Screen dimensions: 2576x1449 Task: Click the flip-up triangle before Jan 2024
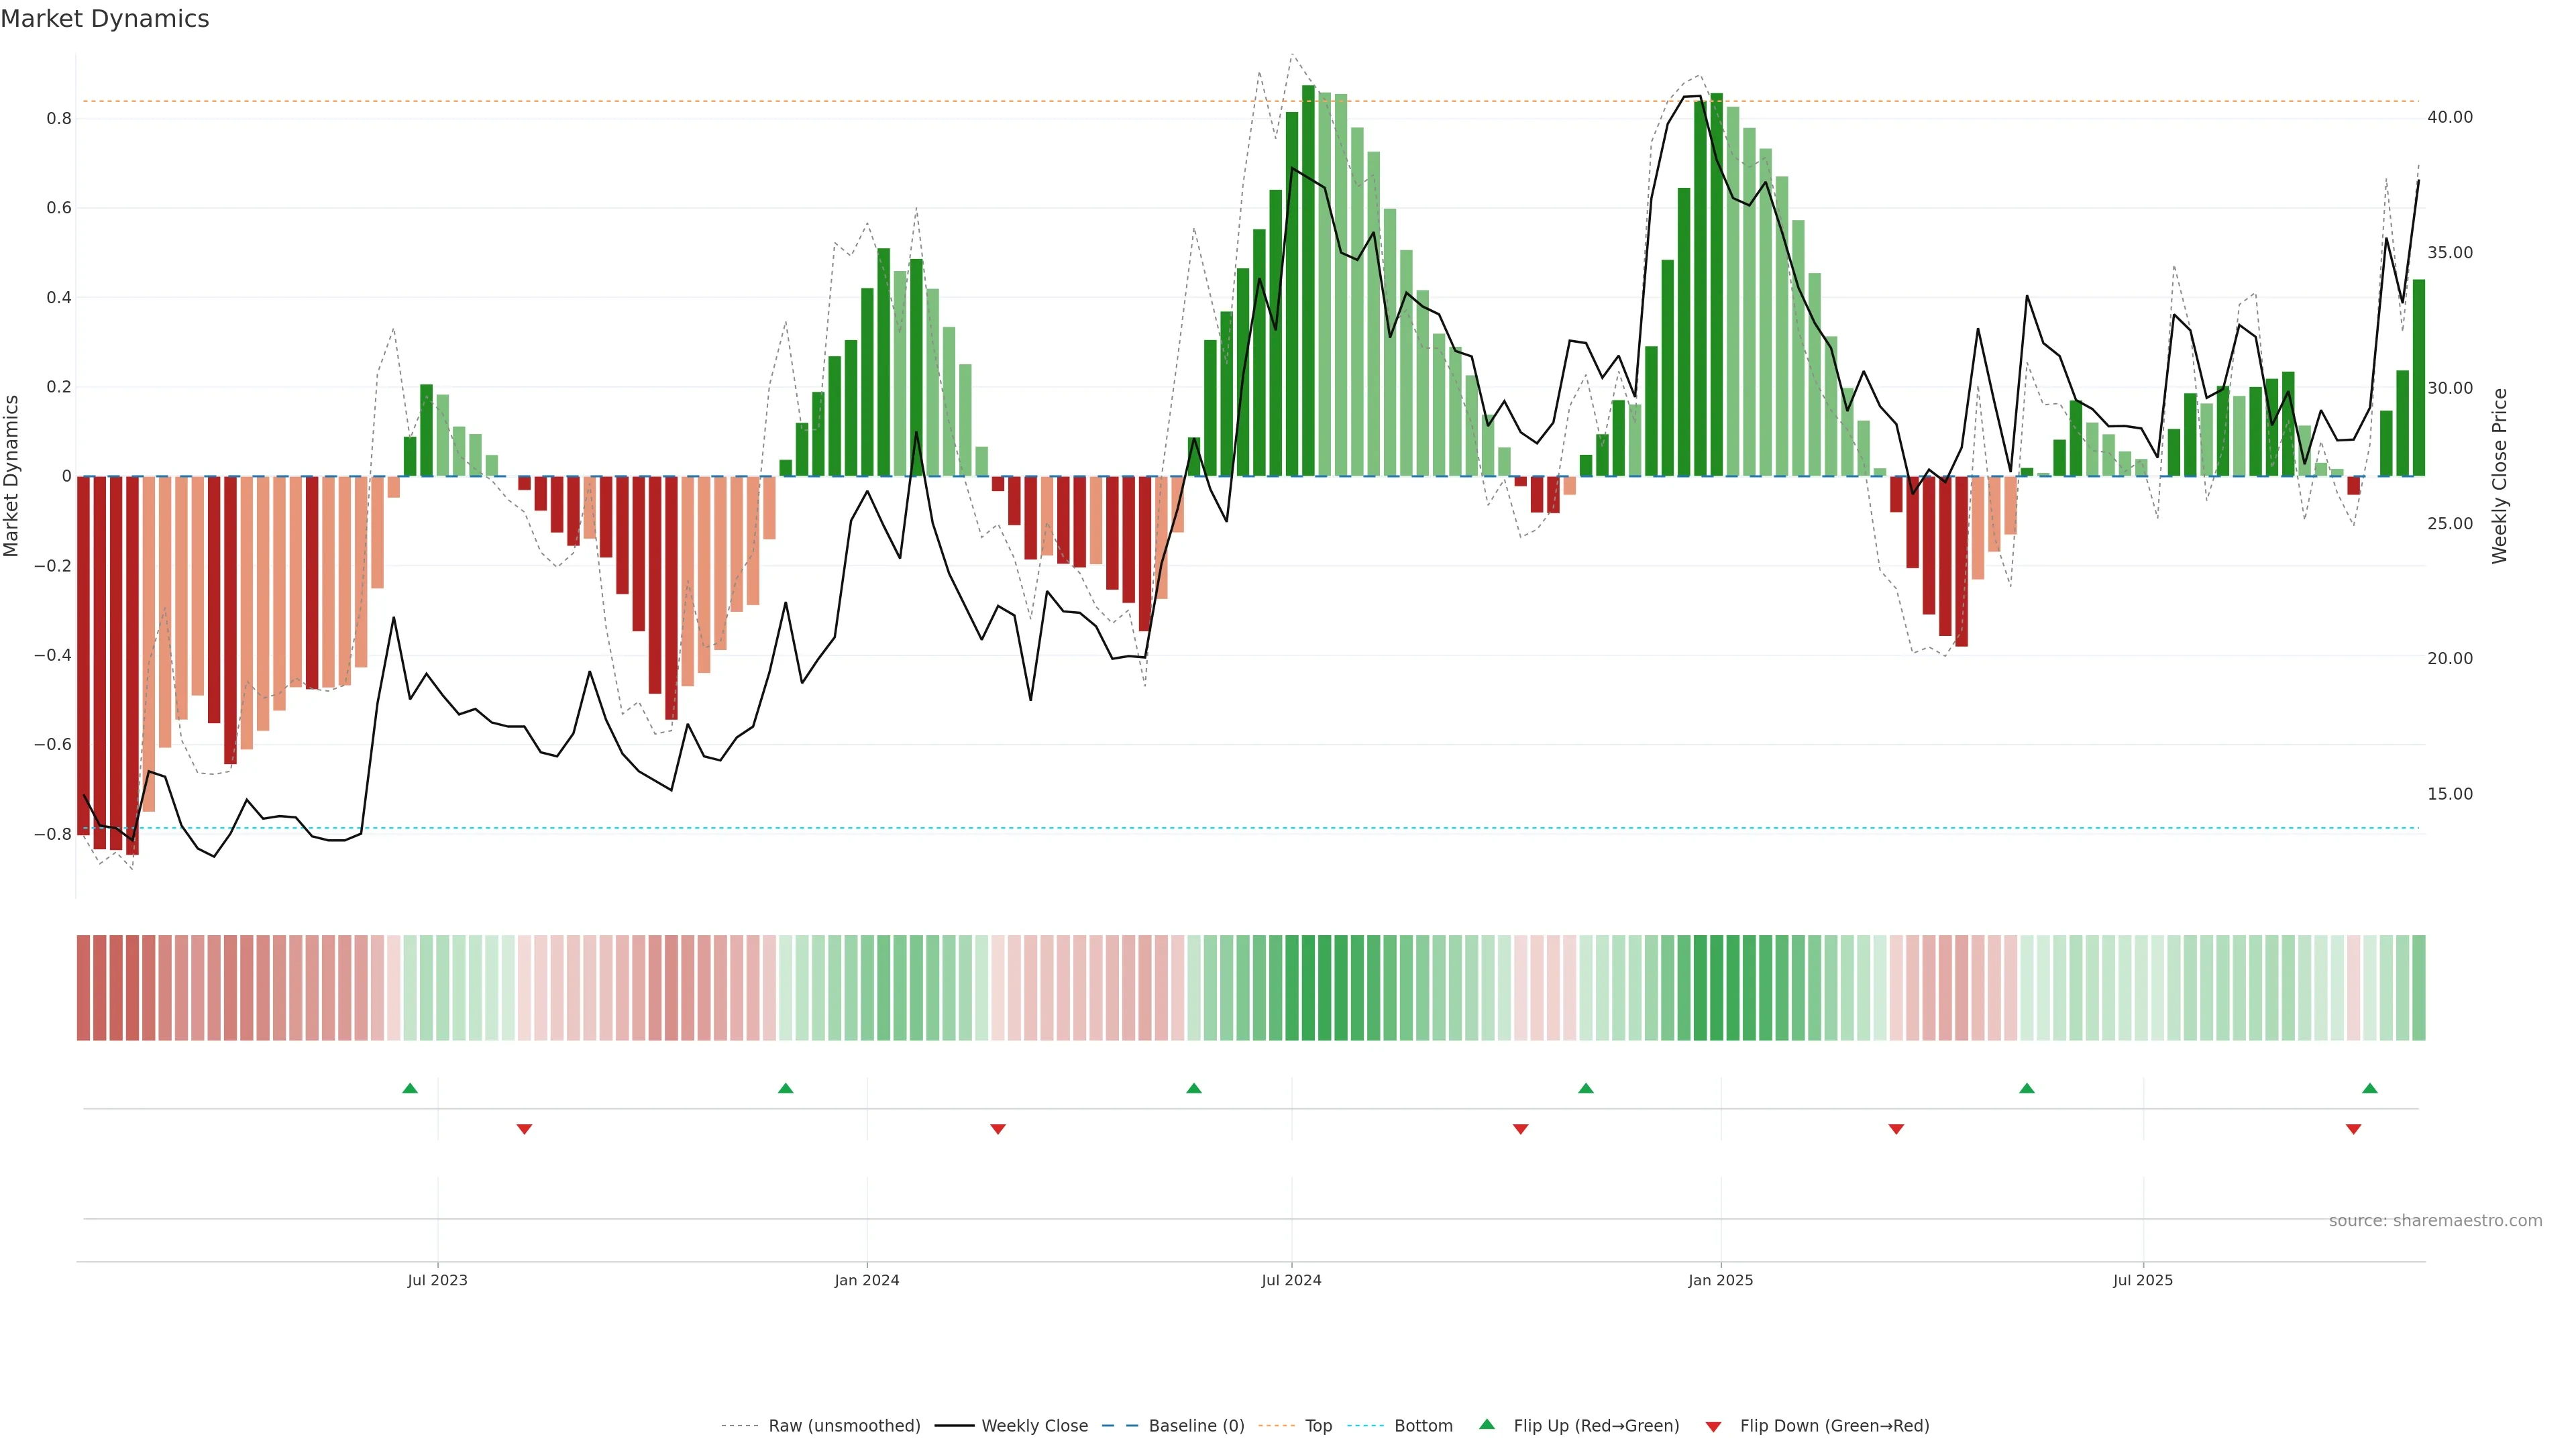785,1088
